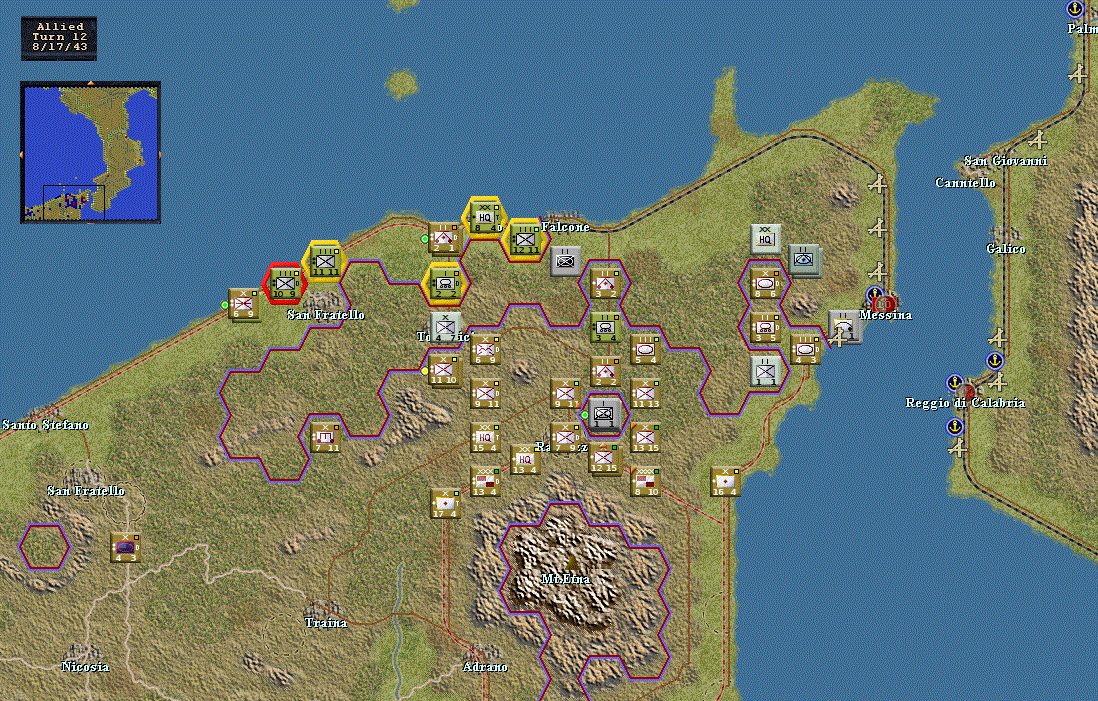The width and height of the screenshot is (1098, 701).
Task: Select the gray XX HQ counter west of Messina
Action: pyautogui.click(x=765, y=240)
